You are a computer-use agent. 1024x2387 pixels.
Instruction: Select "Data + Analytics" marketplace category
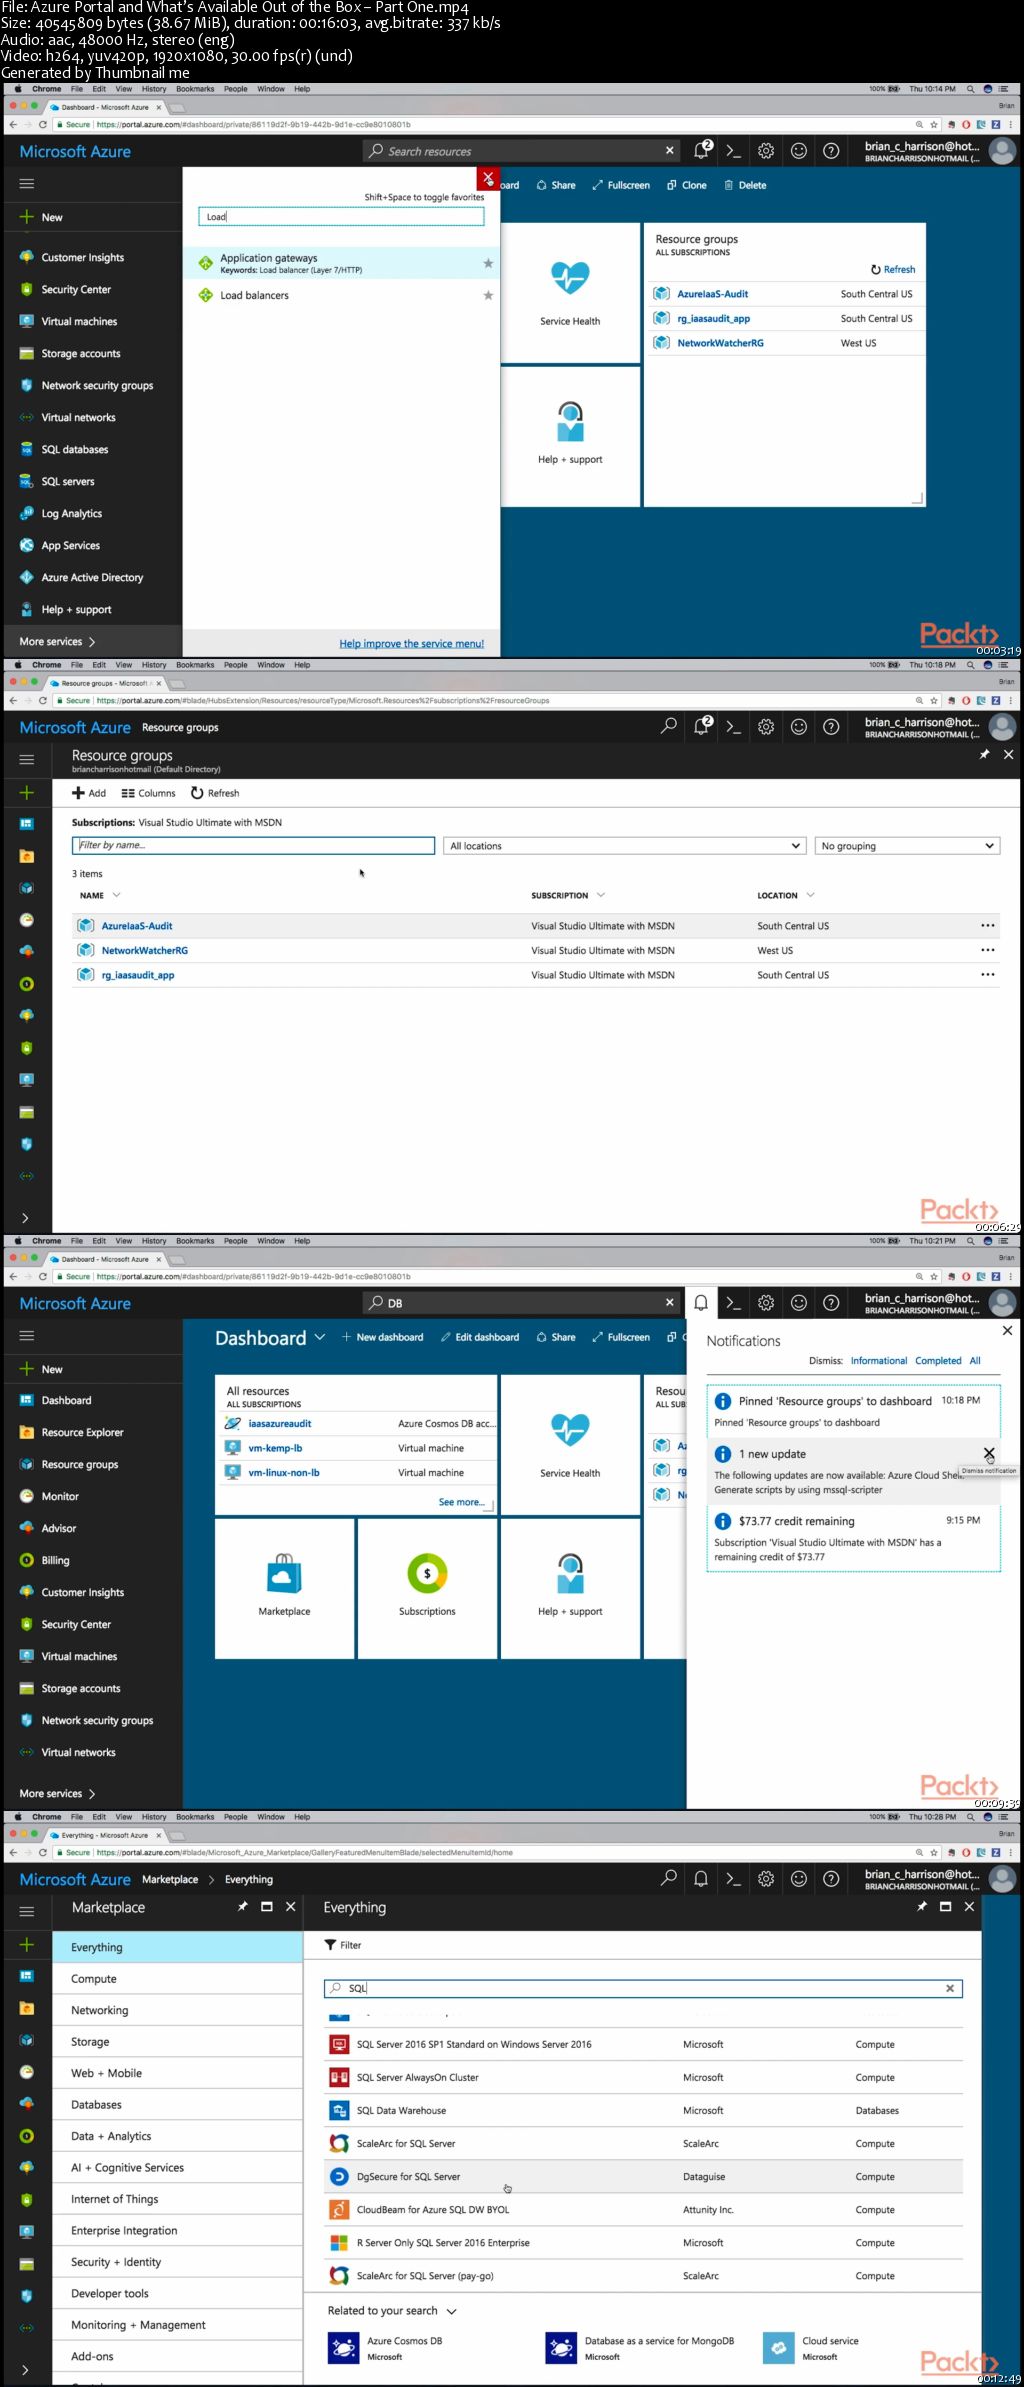tap(177, 2136)
